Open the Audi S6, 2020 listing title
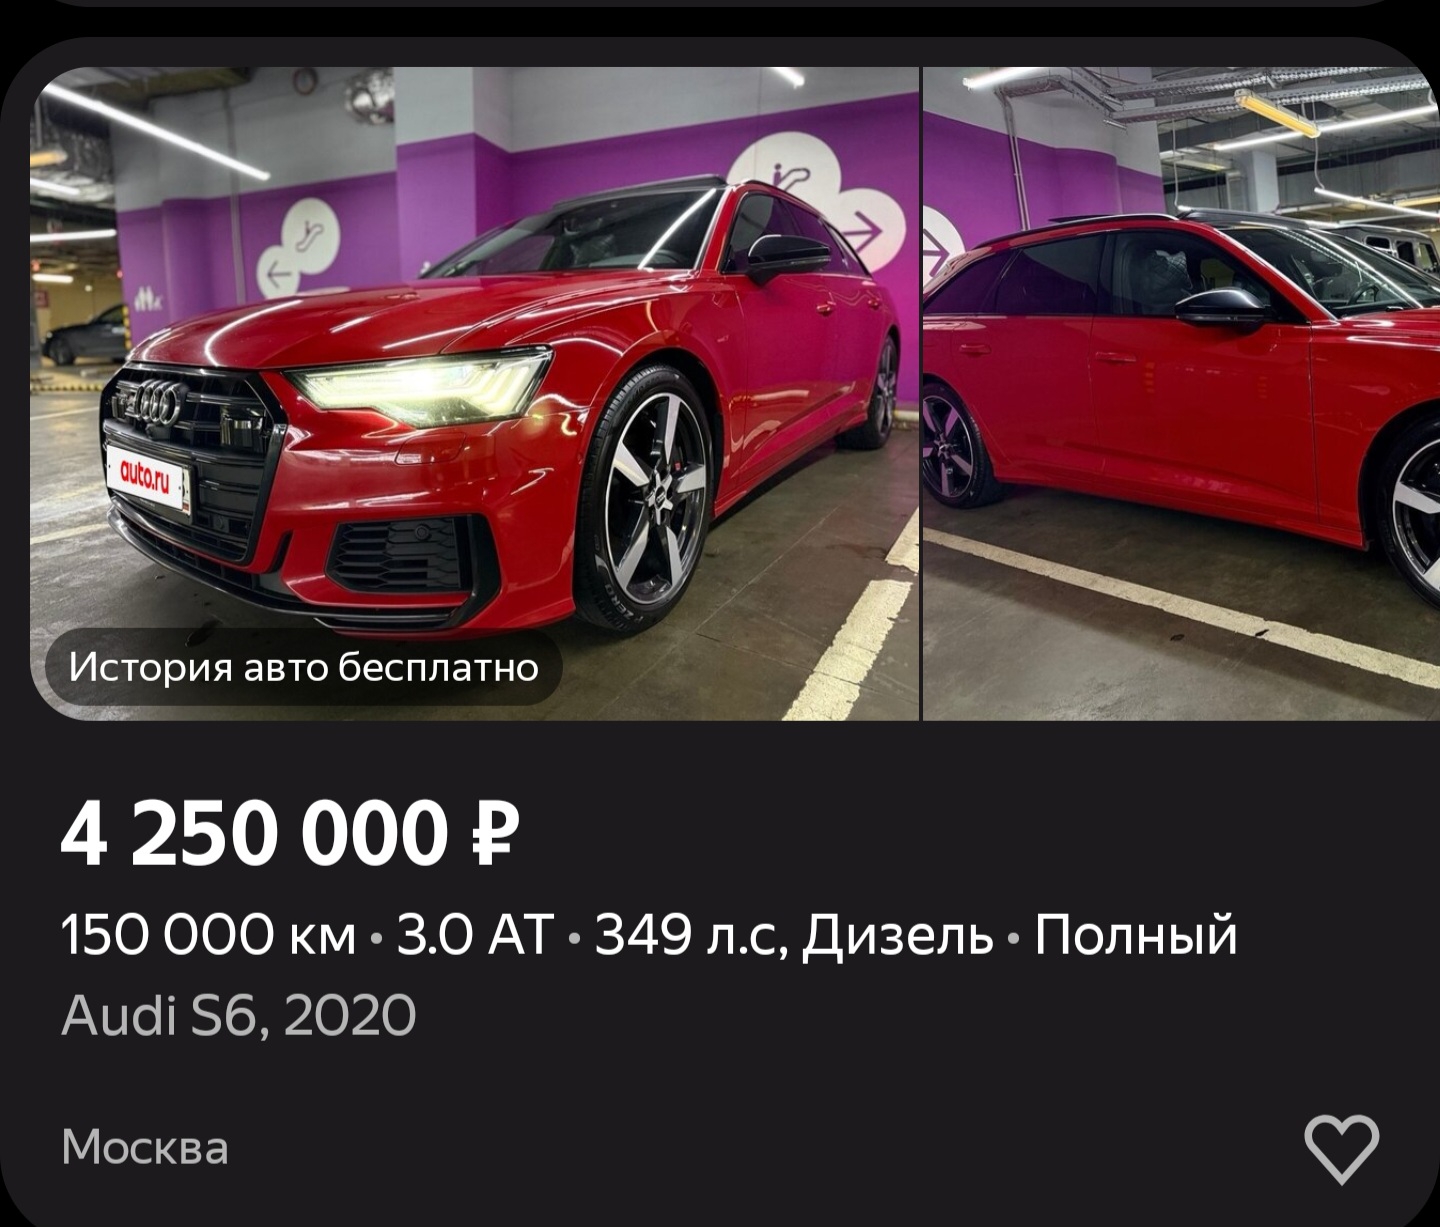Screen dimensions: 1440x1227 238,1016
